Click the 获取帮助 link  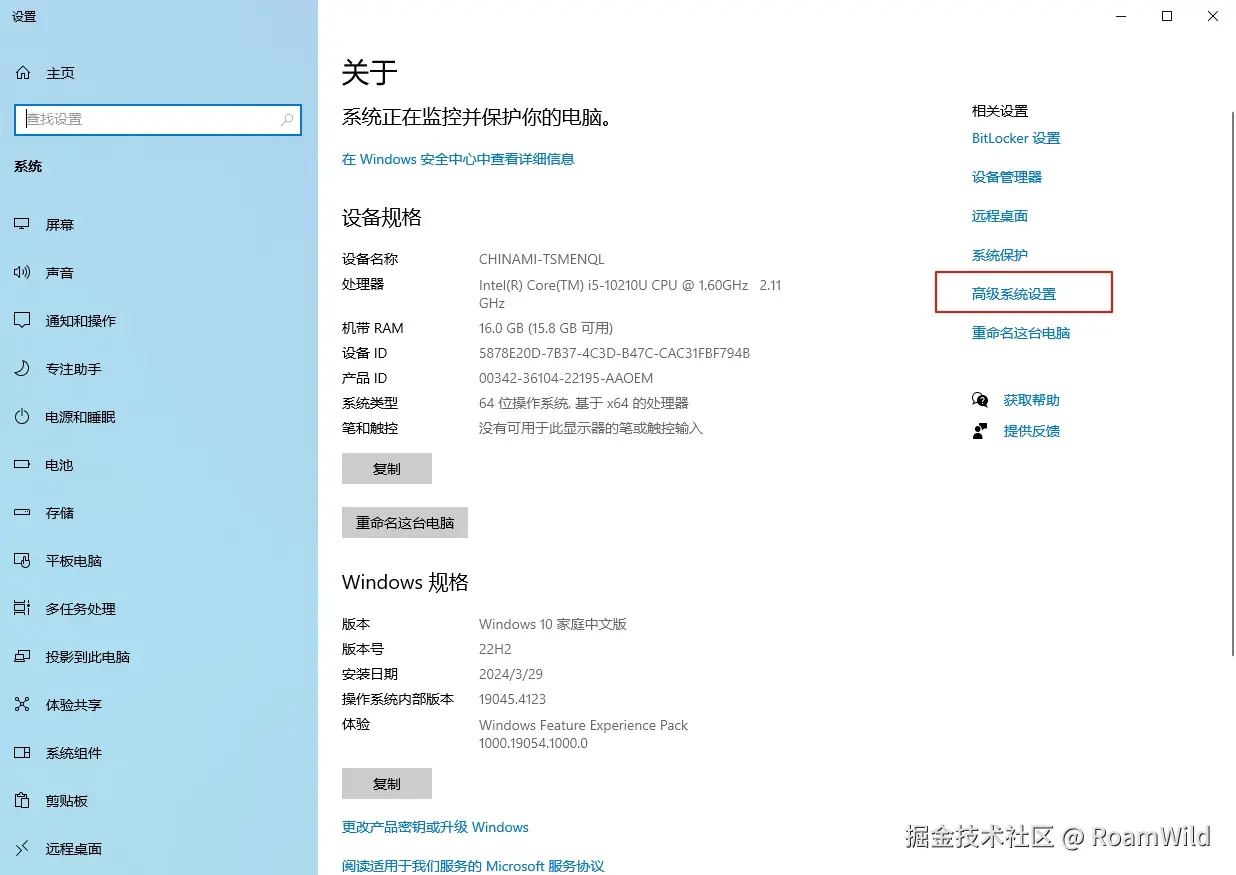coord(1032,400)
